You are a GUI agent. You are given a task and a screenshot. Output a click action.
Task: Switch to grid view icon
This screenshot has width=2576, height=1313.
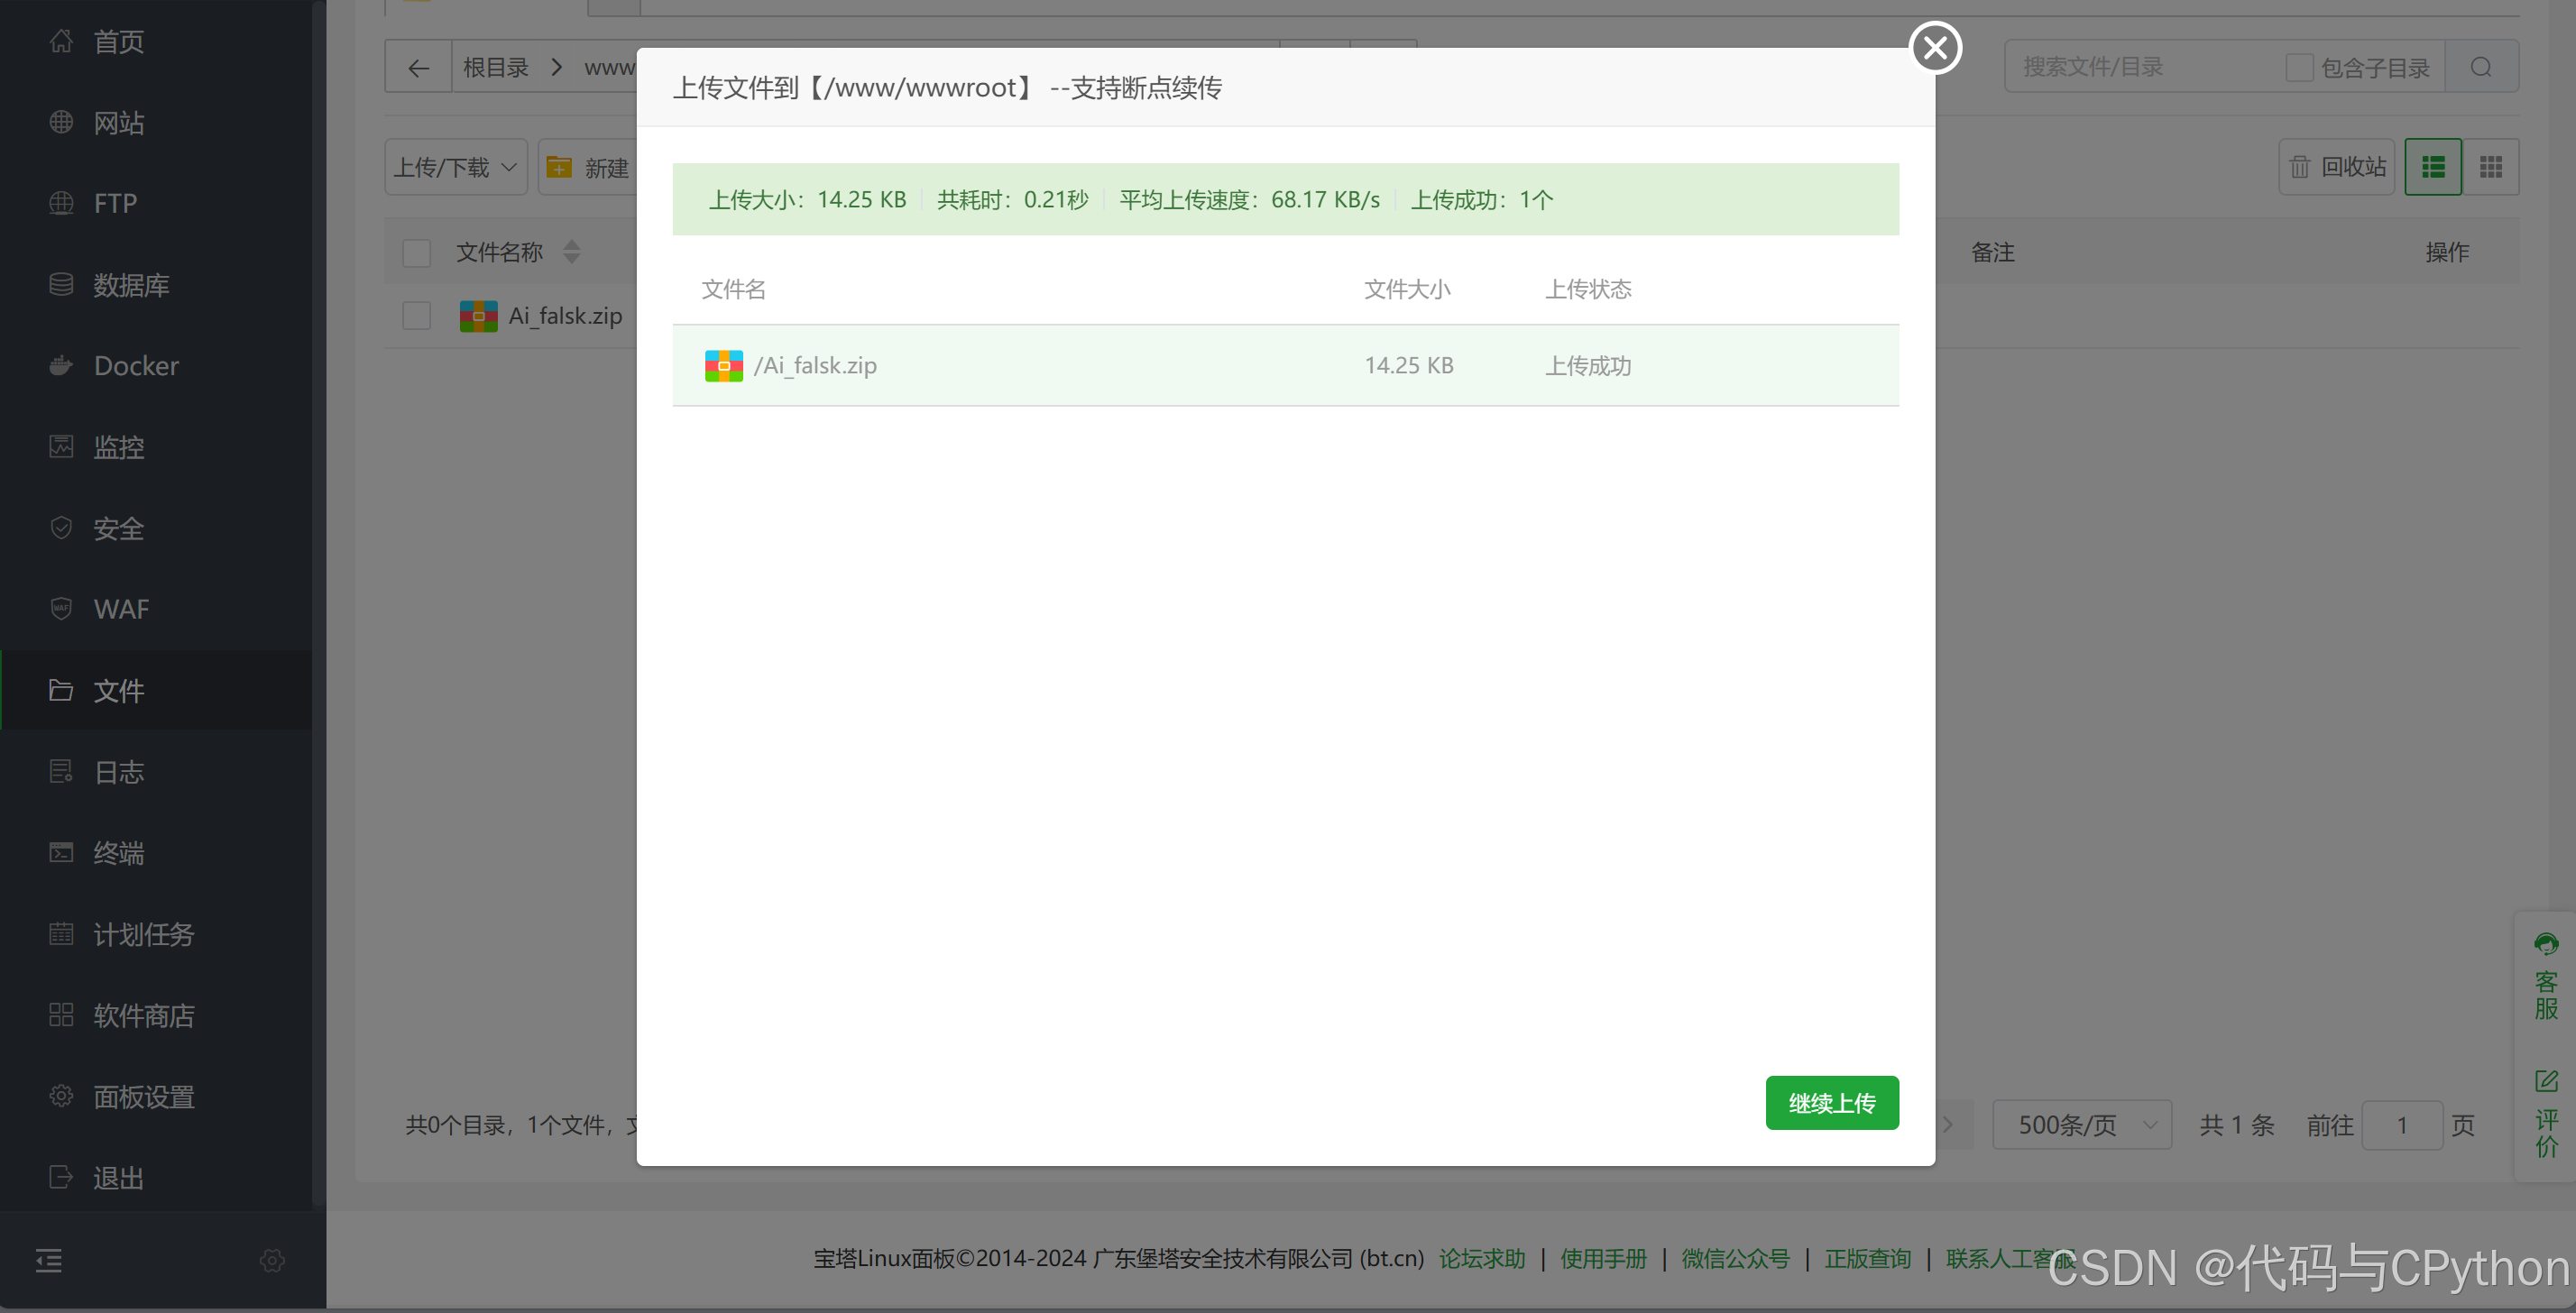(x=2490, y=167)
